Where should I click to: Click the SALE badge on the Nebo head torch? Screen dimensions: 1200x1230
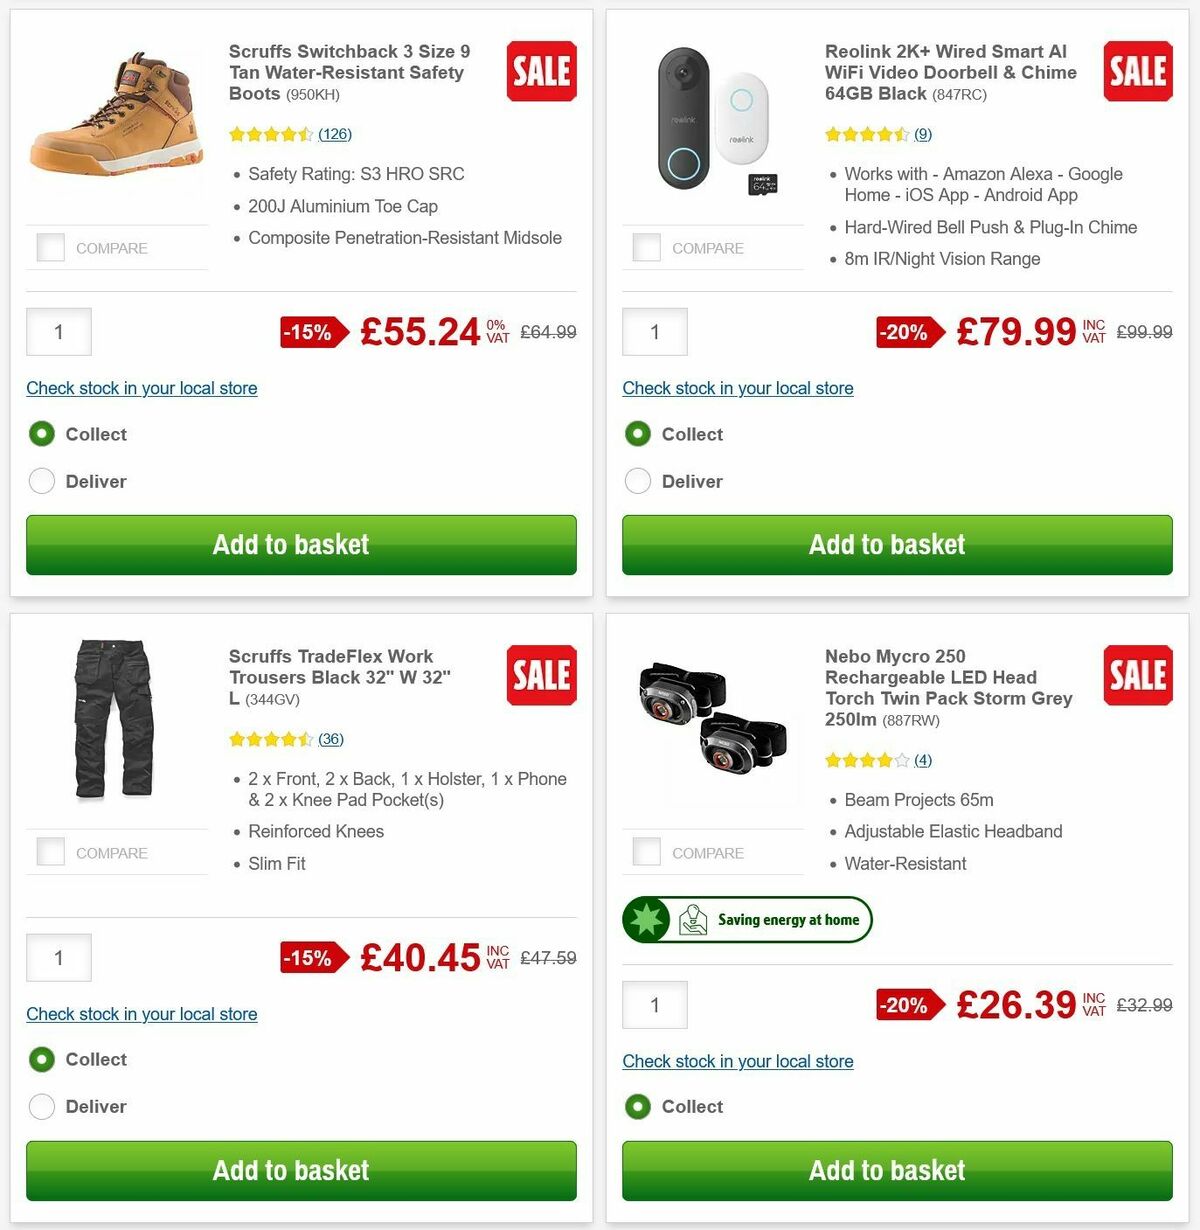click(x=1137, y=676)
